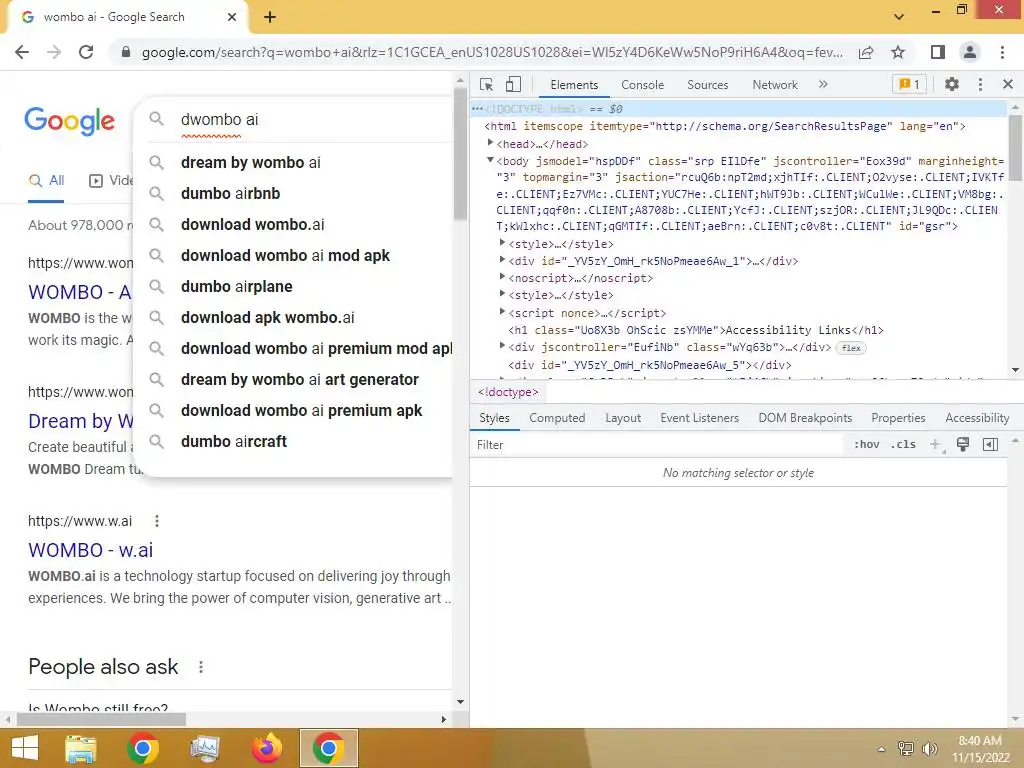The width and height of the screenshot is (1024, 768).
Task: Open the Chrome profile avatar
Action: point(970,52)
